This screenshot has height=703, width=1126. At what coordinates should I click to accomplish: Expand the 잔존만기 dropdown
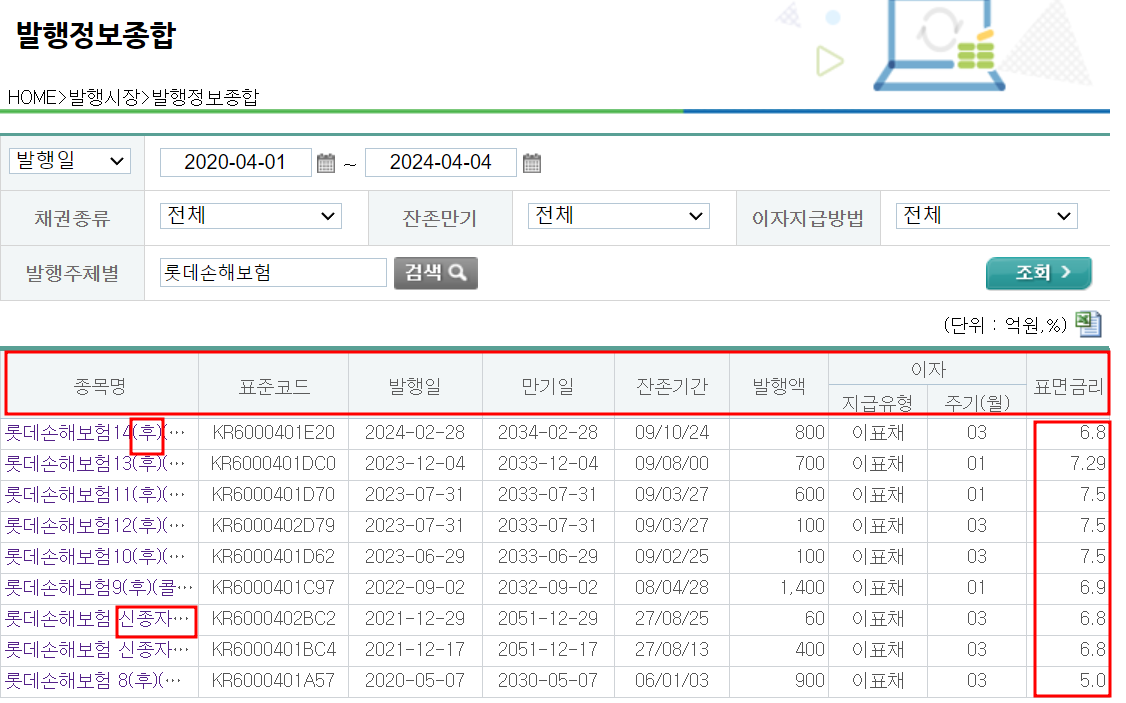point(618,215)
